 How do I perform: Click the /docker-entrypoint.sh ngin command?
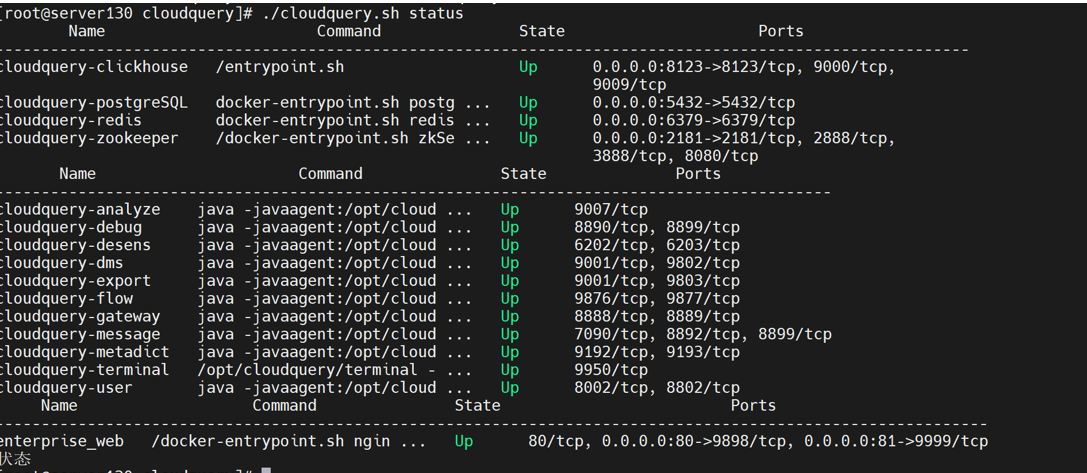(x=288, y=441)
